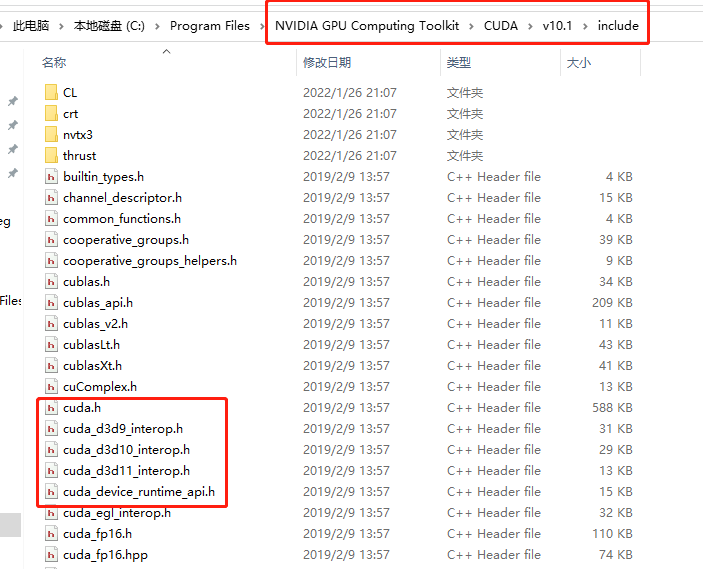Expand the chevron after v10.1 breadcrumb
Image resolution: width=703 pixels, height=569 pixels.
click(x=585, y=26)
